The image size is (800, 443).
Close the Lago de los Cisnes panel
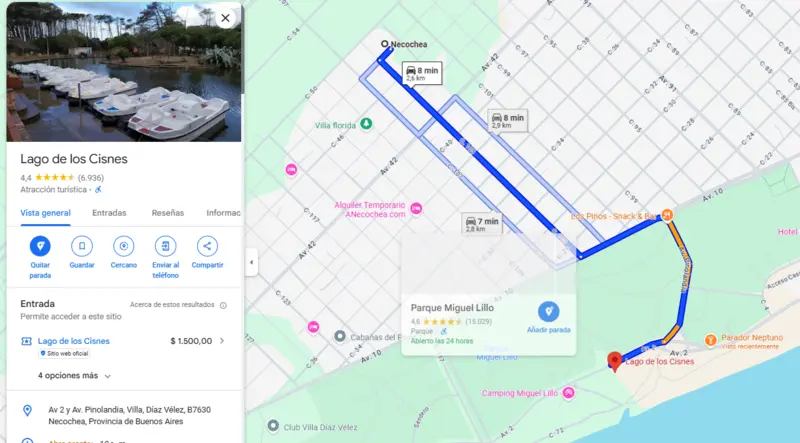225,18
